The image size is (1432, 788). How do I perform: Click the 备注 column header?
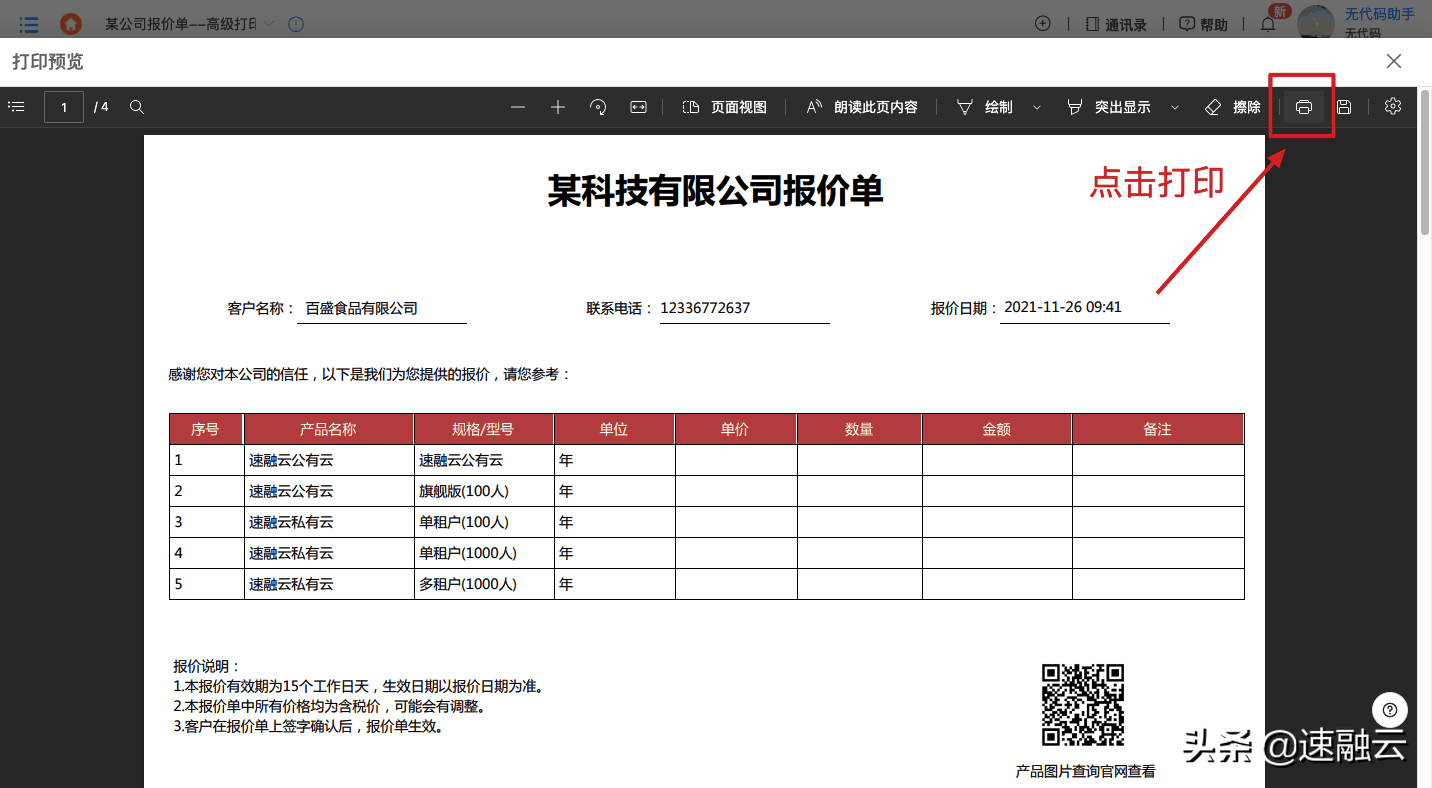coord(1157,429)
